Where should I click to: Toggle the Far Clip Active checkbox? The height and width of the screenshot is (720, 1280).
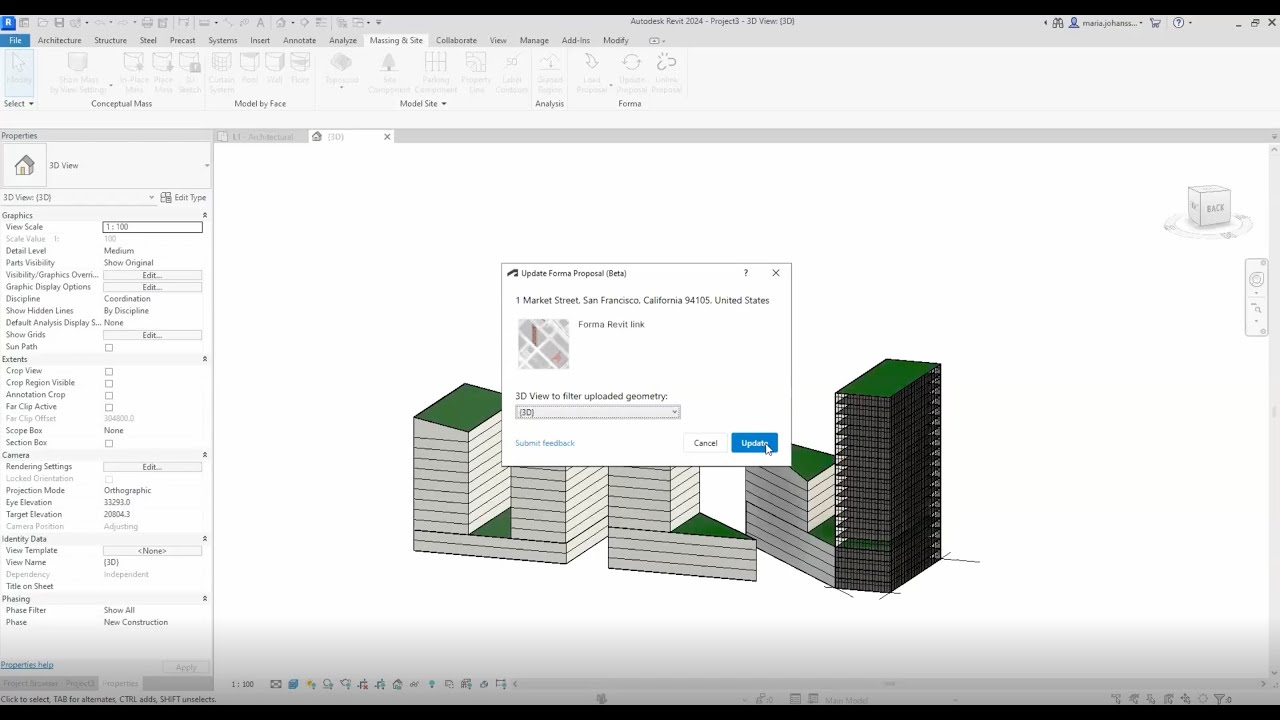coord(109,407)
